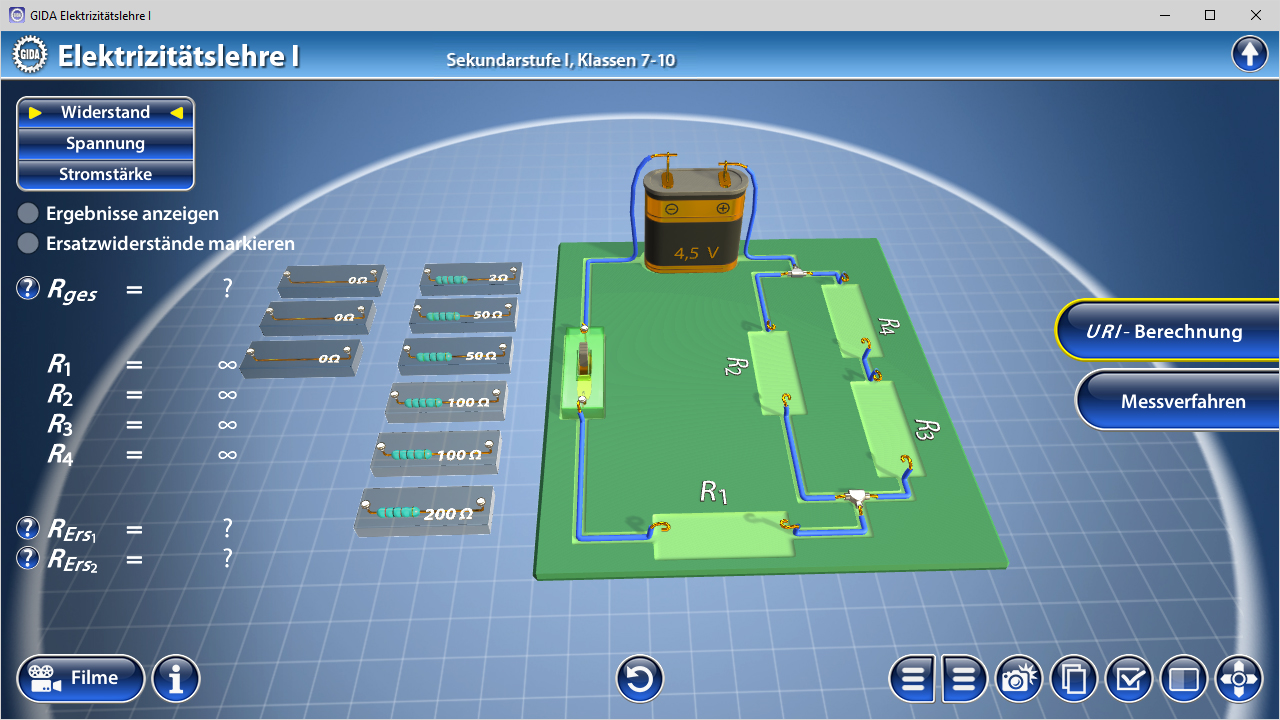The width and height of the screenshot is (1280, 720).
Task: Click the empty R1 slot on board
Action: tap(720, 534)
